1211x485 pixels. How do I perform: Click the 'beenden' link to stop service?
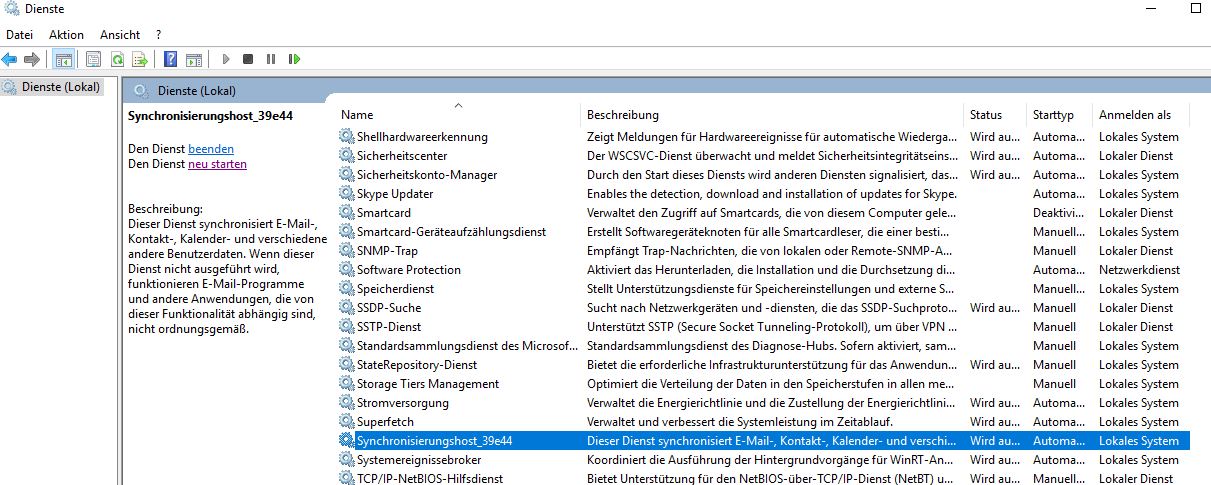pyautogui.click(x=211, y=148)
